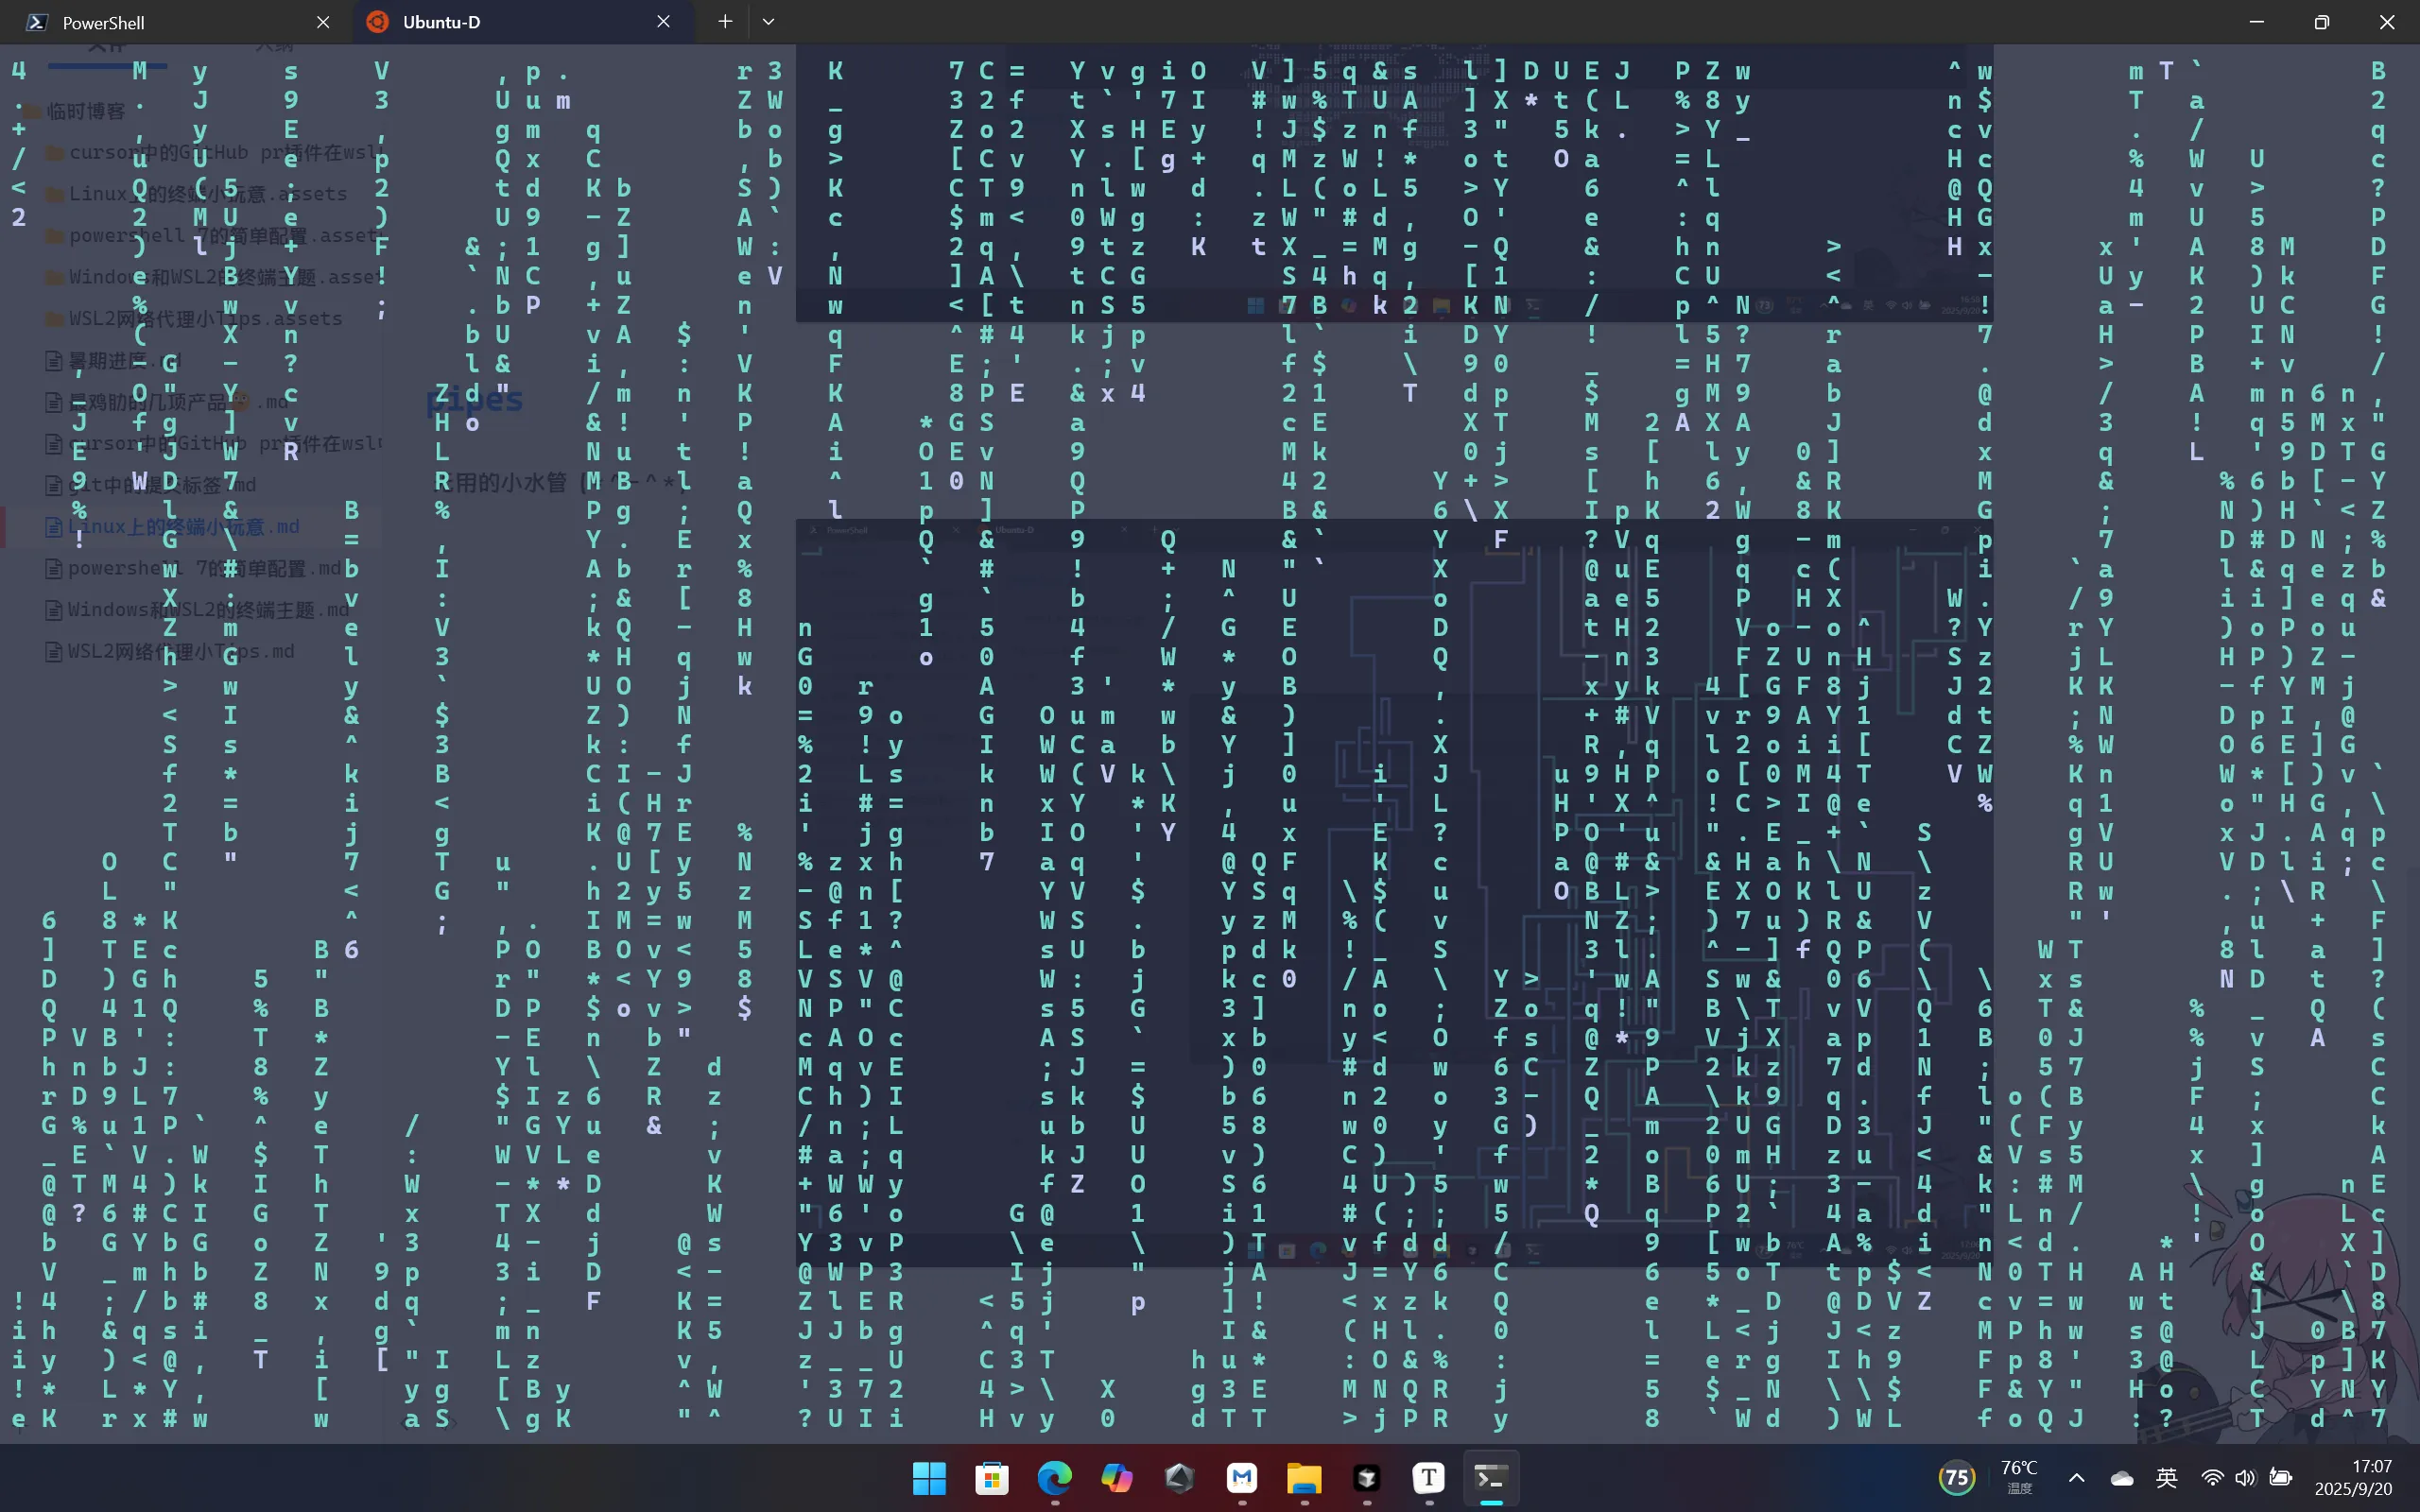Open the Copilot app in the taskbar
This screenshot has width=2420, height=1512.
pyautogui.click(x=1116, y=1478)
